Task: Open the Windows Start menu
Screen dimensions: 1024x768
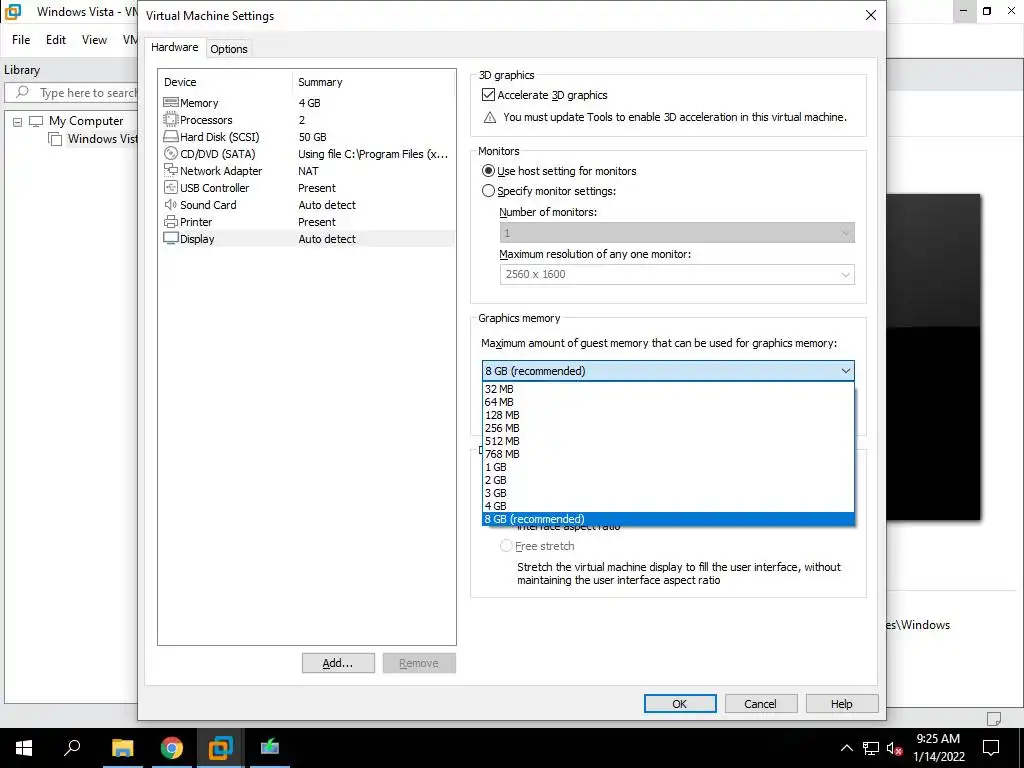Action: (24, 748)
